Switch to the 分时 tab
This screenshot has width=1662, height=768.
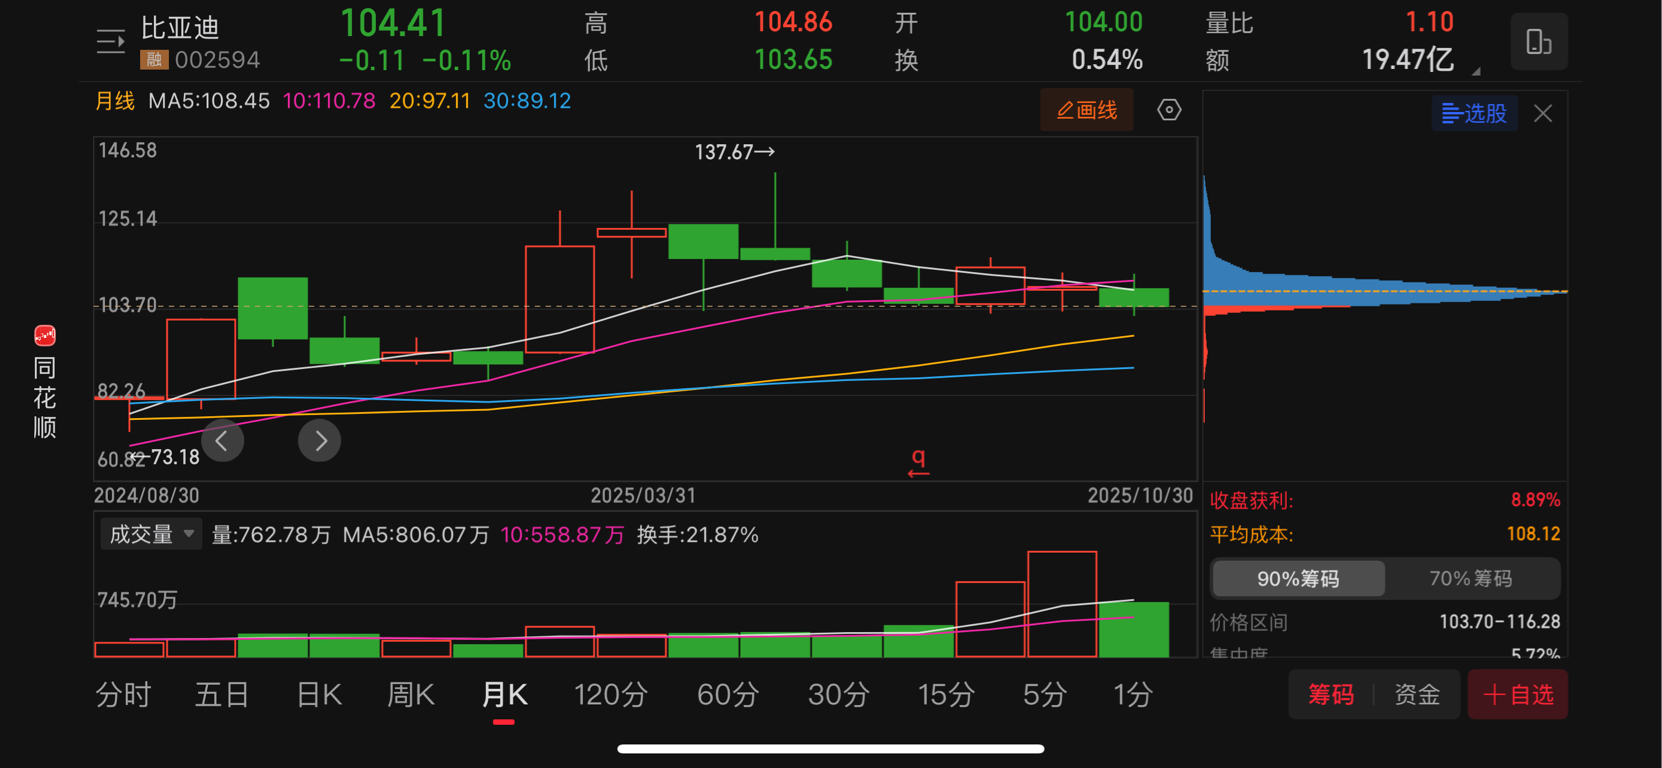tap(123, 695)
